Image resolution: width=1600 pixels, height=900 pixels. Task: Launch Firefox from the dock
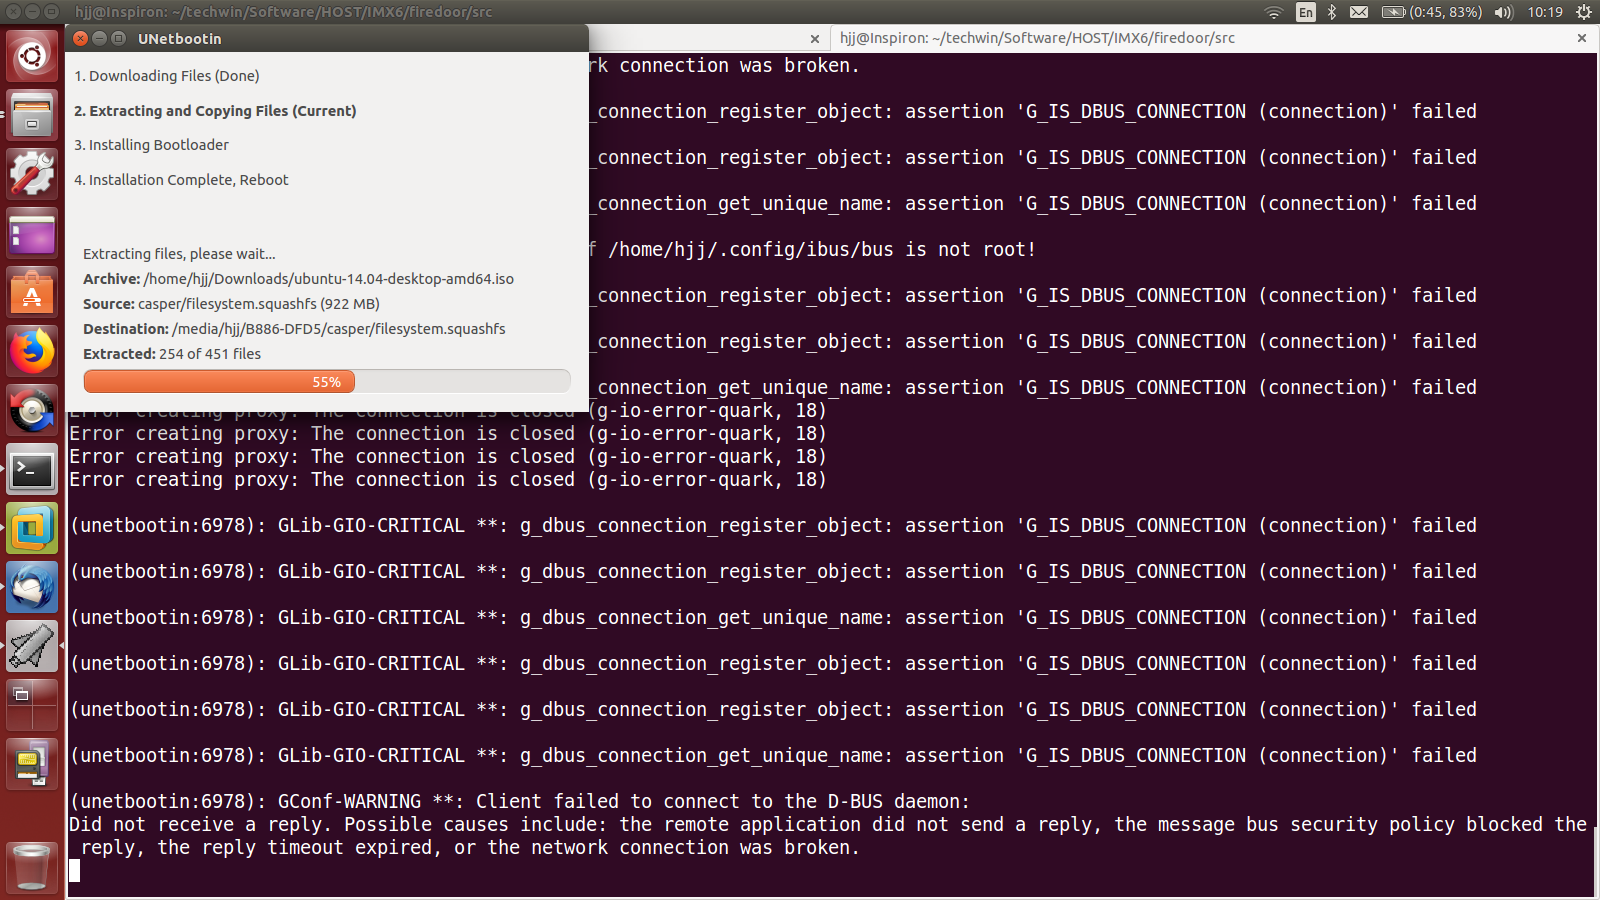[32, 351]
